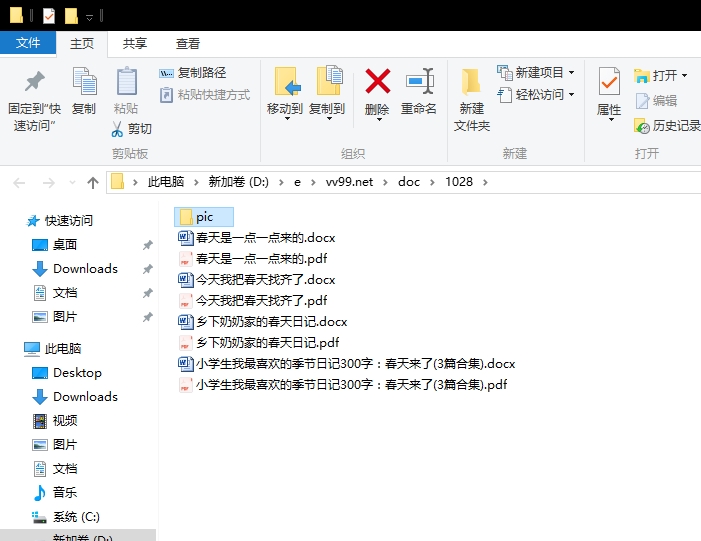The image size is (701, 541).
Task: Click vv99.net in the address bar
Action: 349,182
